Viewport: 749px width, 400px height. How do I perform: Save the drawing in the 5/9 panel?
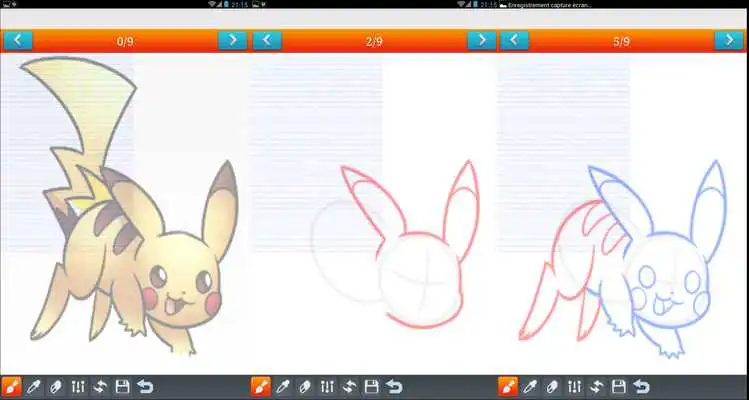[x=619, y=387]
